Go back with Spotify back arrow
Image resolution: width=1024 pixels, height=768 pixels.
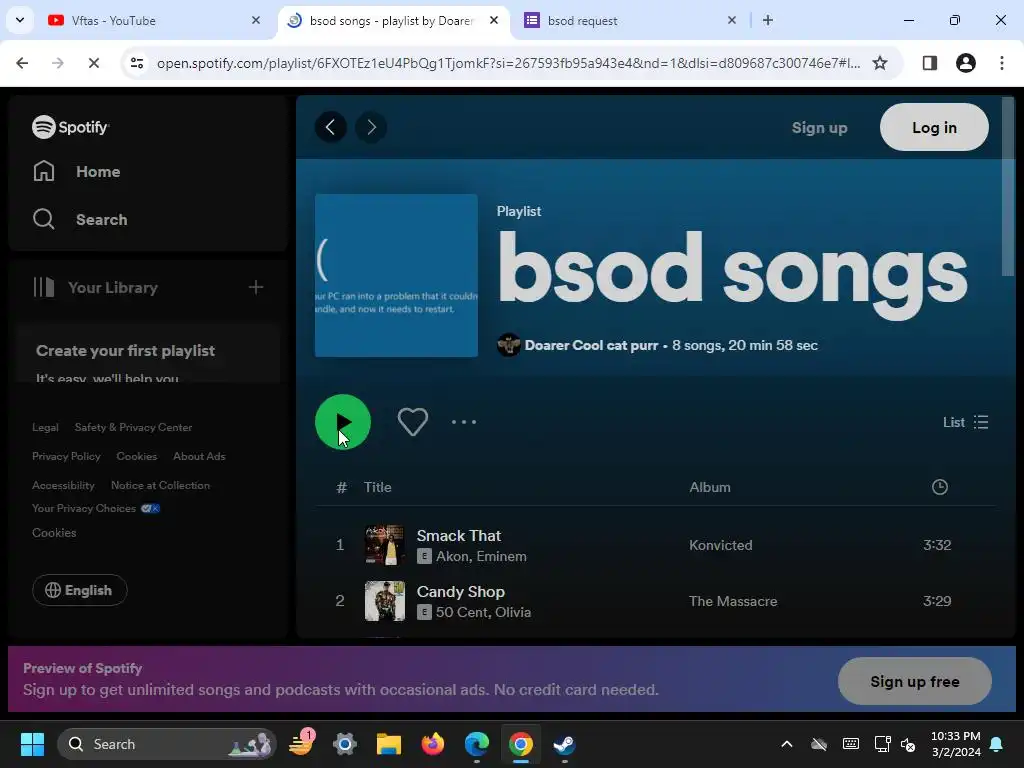tap(330, 127)
